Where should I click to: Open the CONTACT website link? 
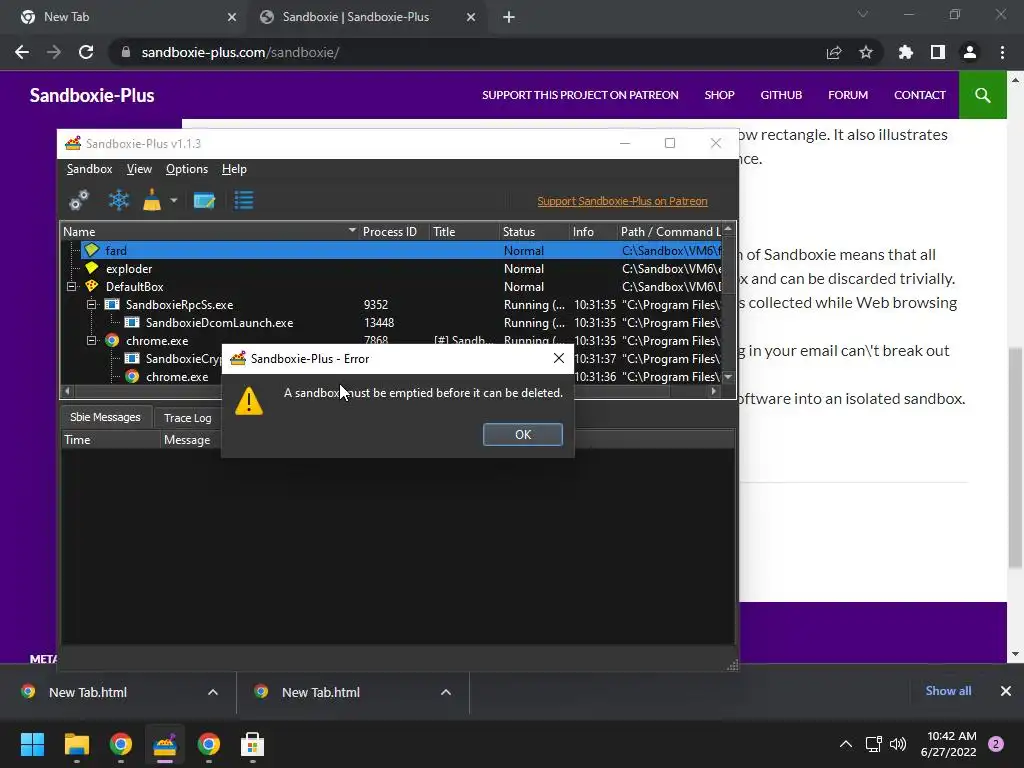[x=920, y=95]
